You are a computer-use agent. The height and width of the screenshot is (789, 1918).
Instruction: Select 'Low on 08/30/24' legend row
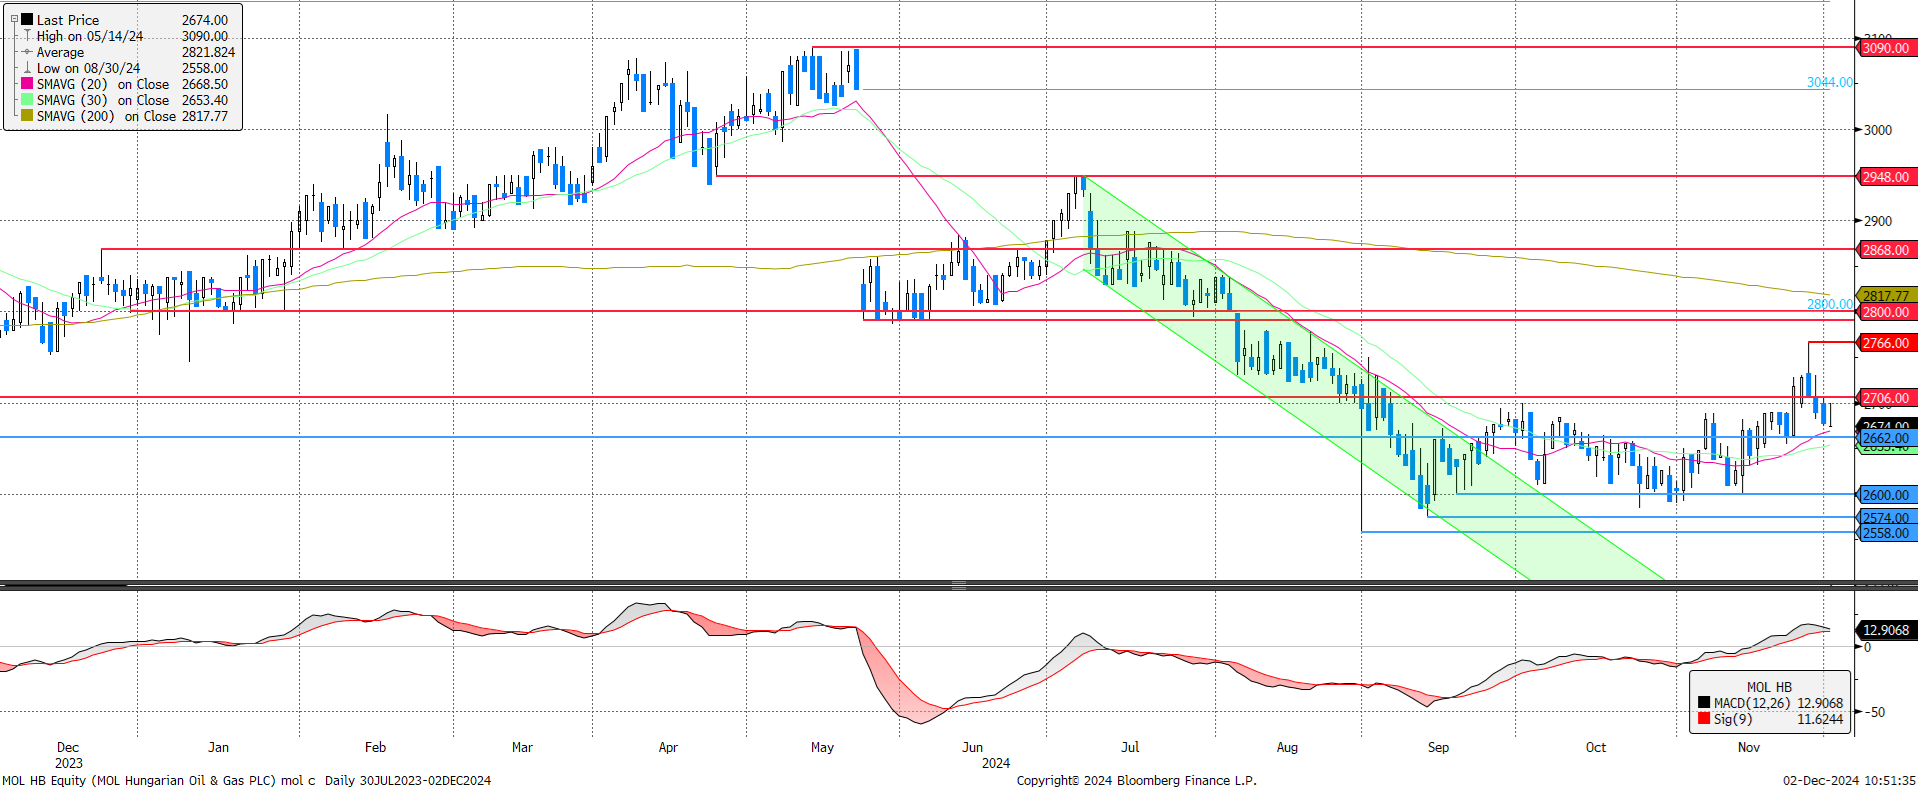click(x=89, y=68)
